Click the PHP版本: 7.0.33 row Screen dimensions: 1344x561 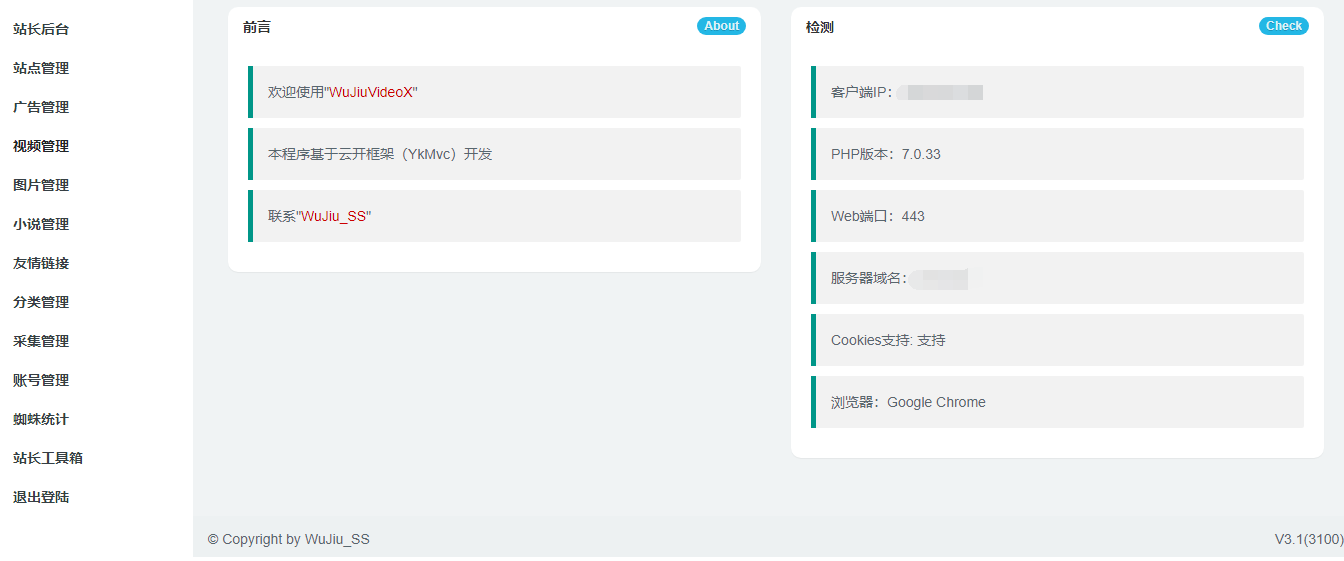(1057, 154)
